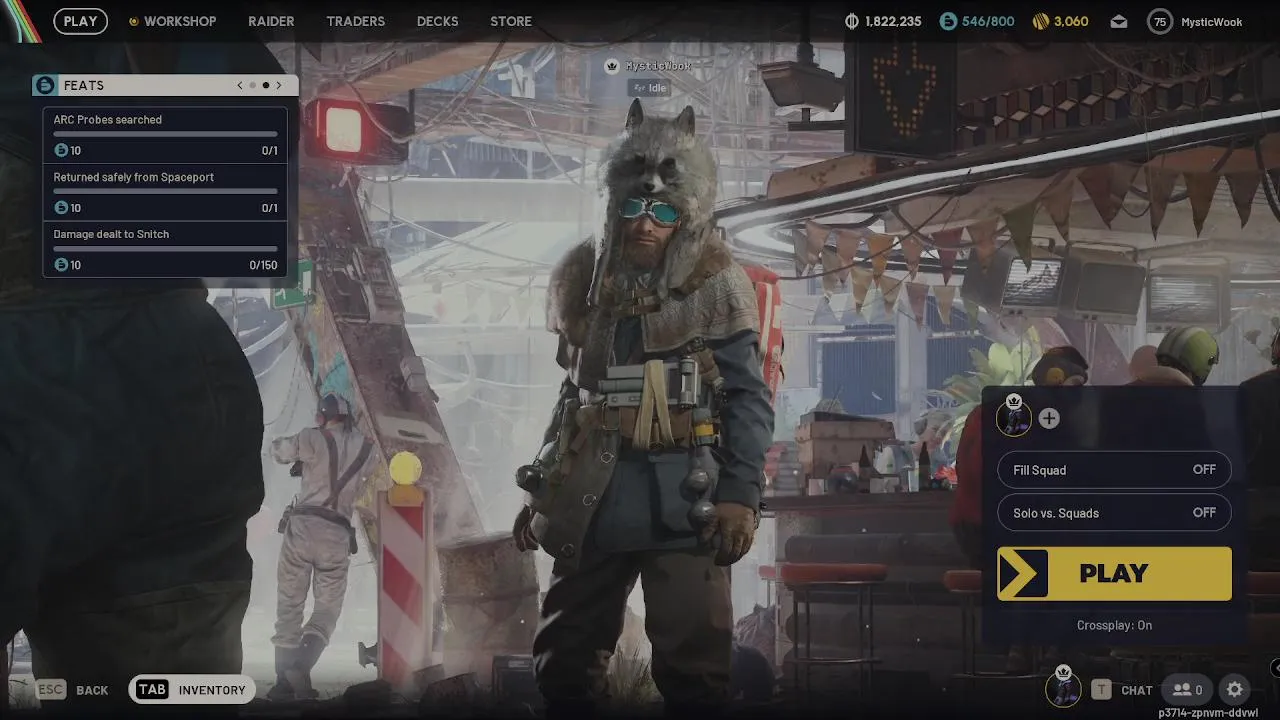Viewport: 1280px width, 720px height.
Task: Click the crown icon beside MysticWook nametag
Action: click(612, 66)
